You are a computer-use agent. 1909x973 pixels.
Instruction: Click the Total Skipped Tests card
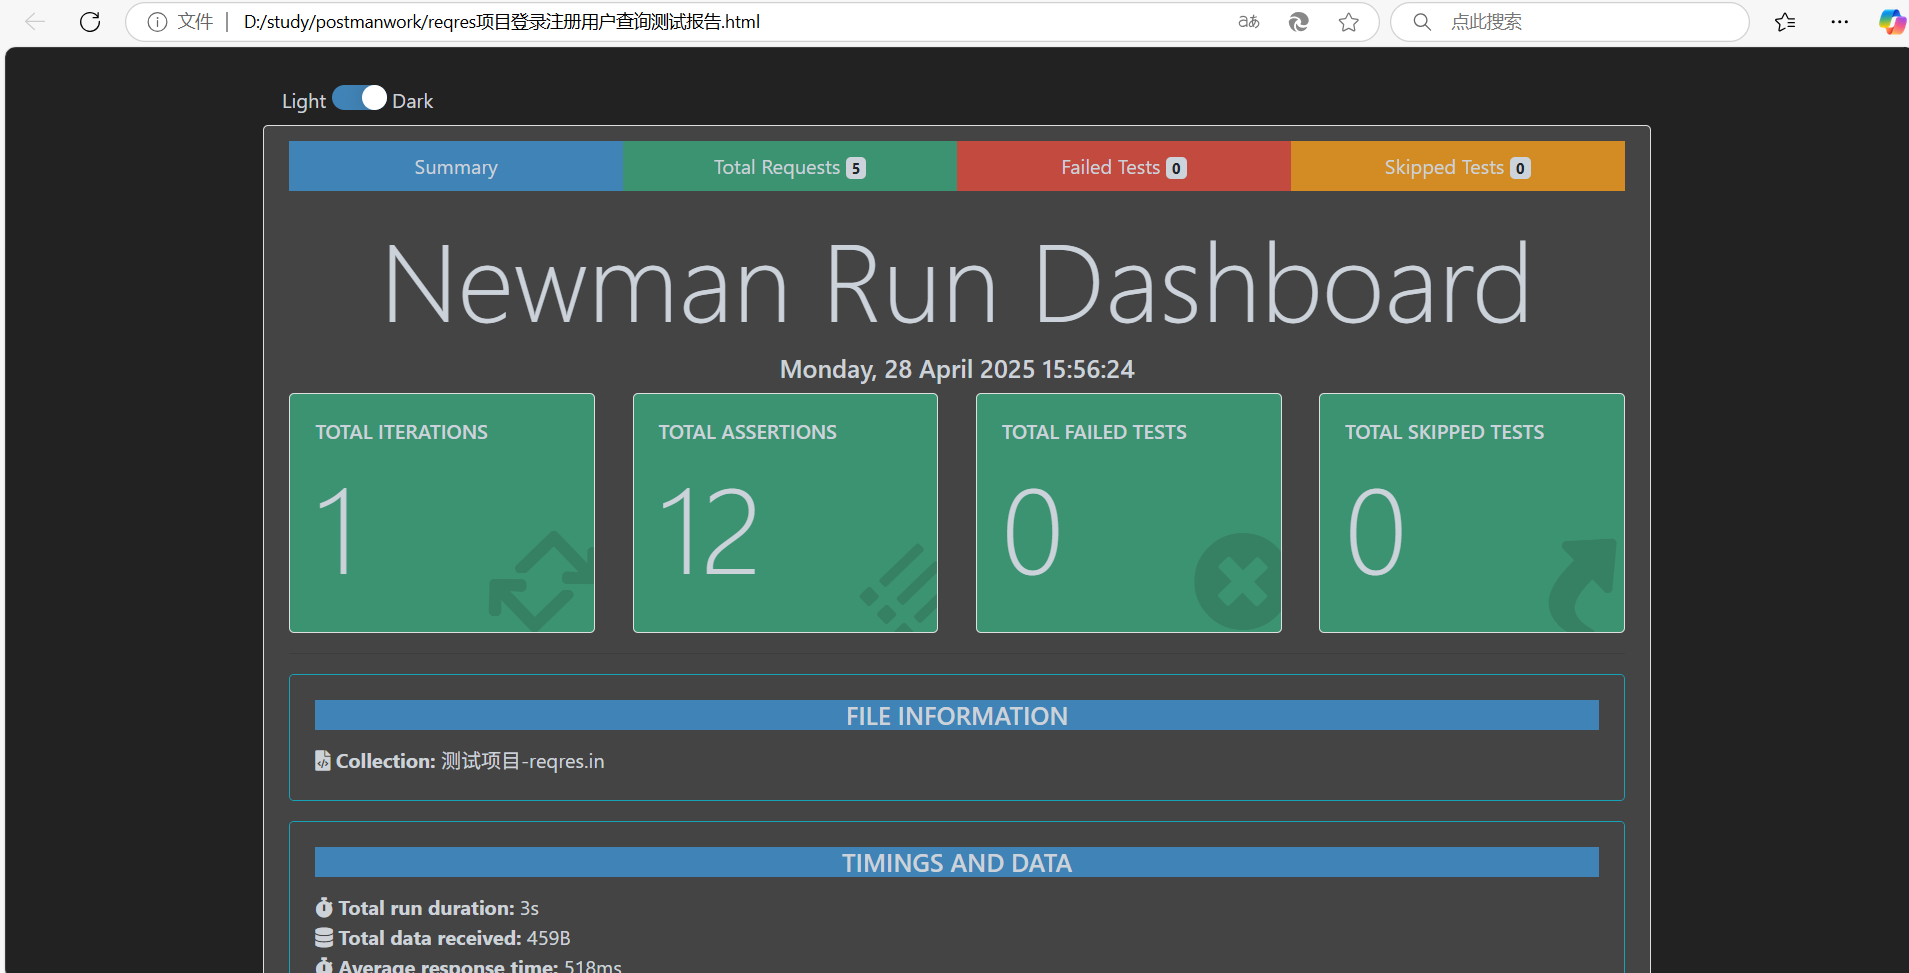[1472, 513]
